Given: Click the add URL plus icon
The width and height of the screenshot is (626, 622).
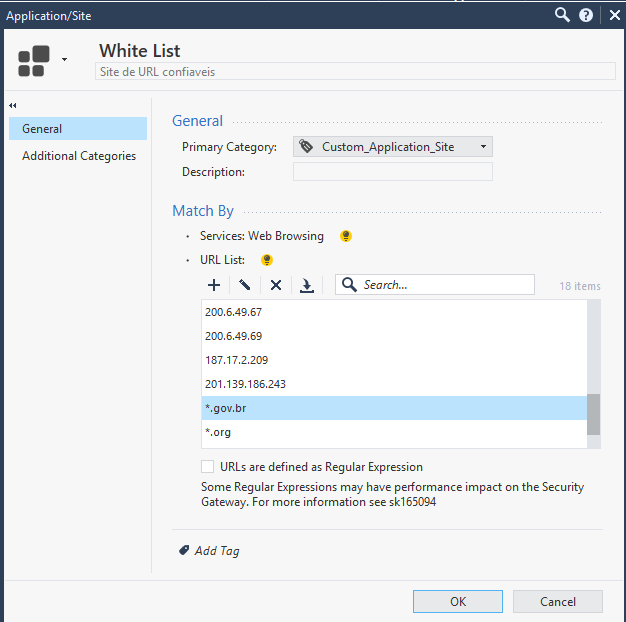Looking at the screenshot, I should tap(214, 285).
